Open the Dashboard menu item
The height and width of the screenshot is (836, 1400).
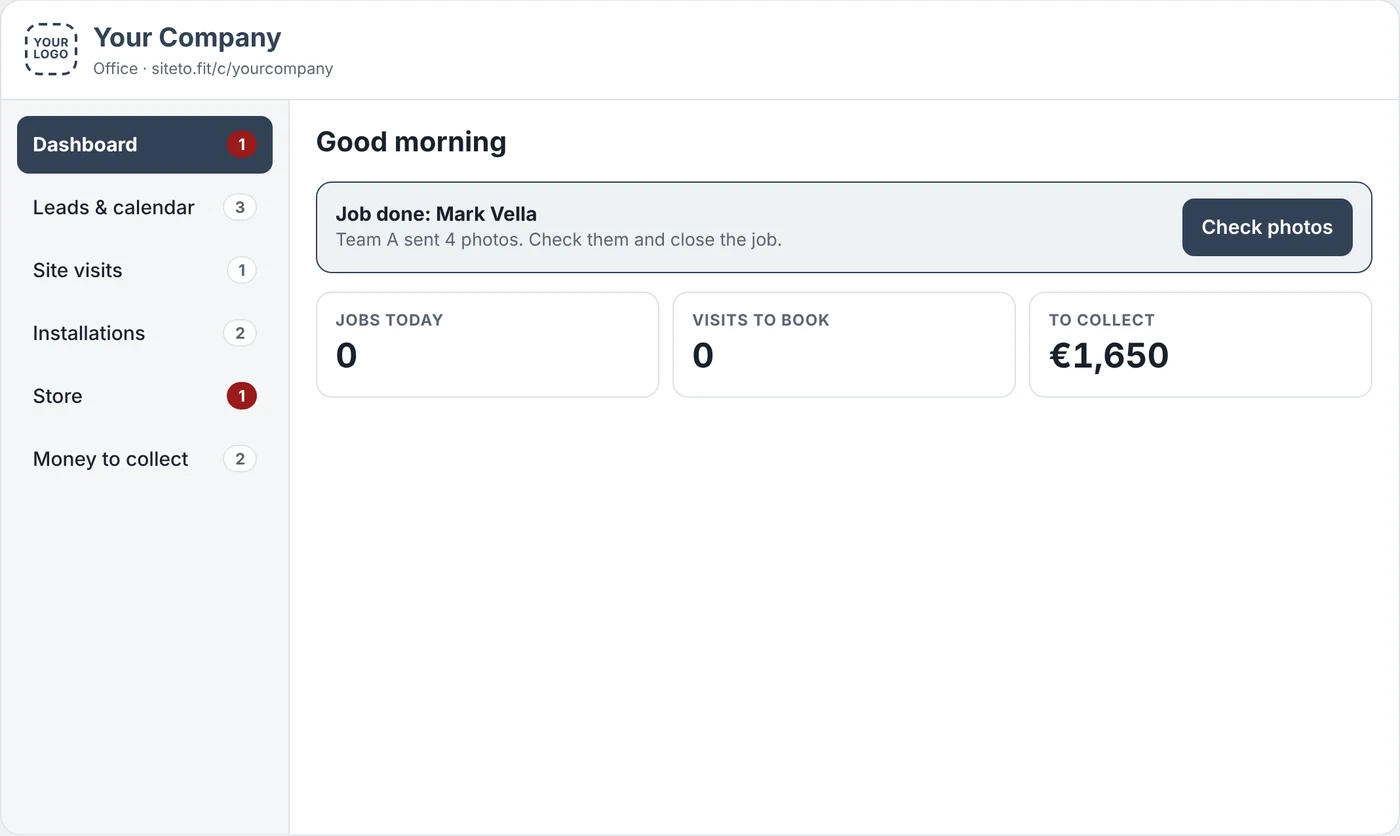point(145,145)
